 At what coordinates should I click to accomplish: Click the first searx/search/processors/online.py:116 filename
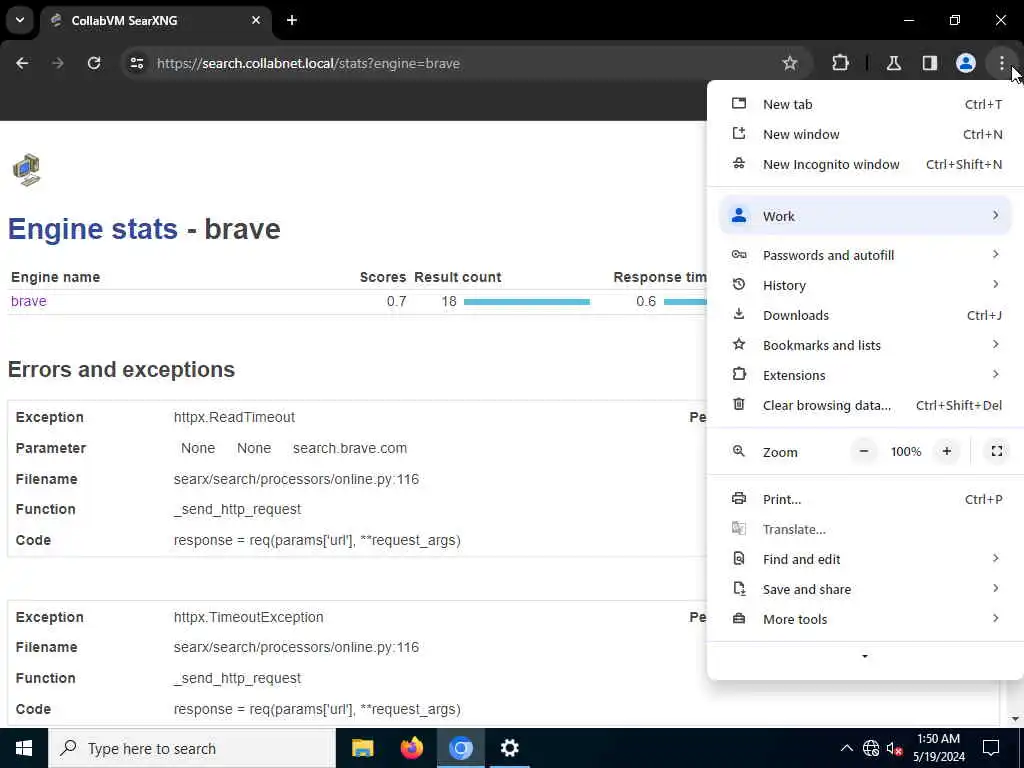tap(296, 479)
